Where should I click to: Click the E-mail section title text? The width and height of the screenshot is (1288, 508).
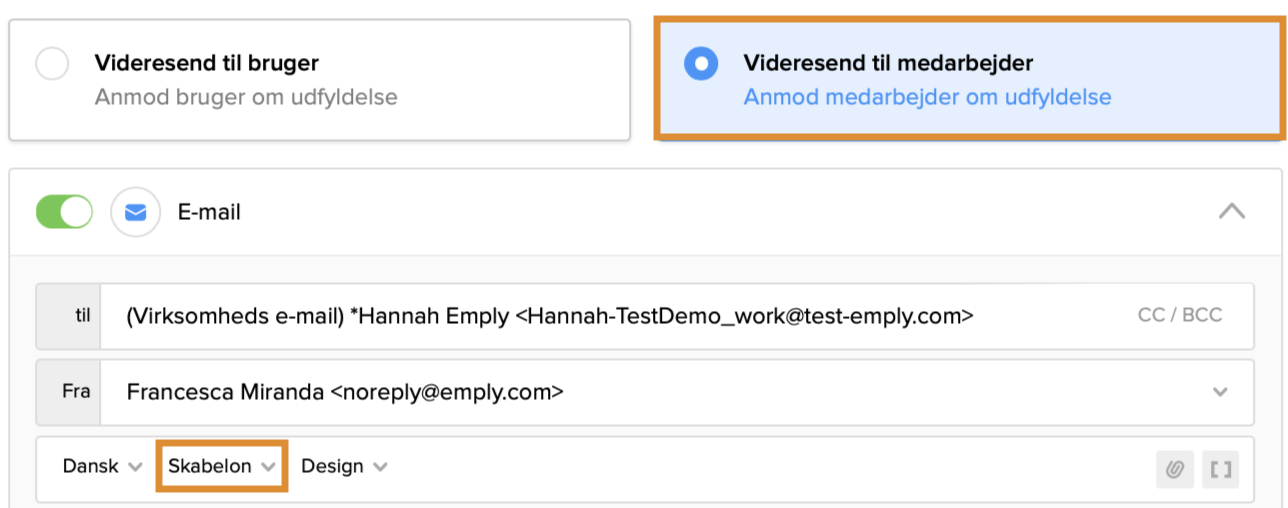[x=209, y=212]
